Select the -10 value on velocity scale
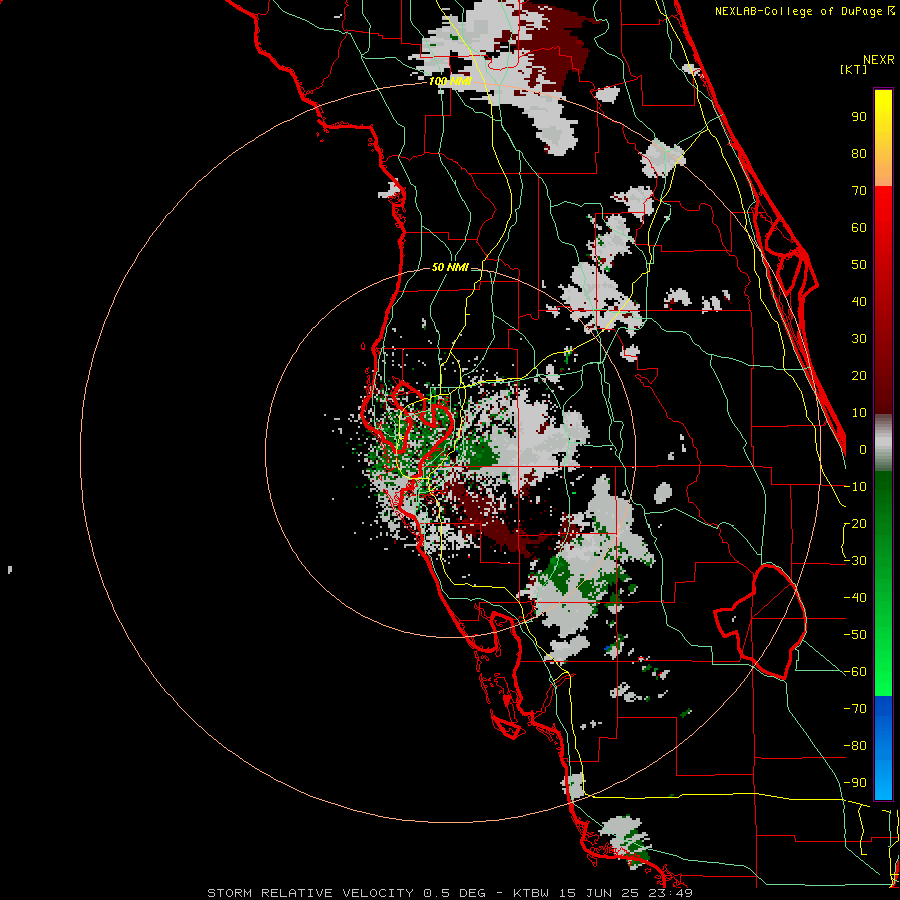900x900 pixels. click(855, 487)
